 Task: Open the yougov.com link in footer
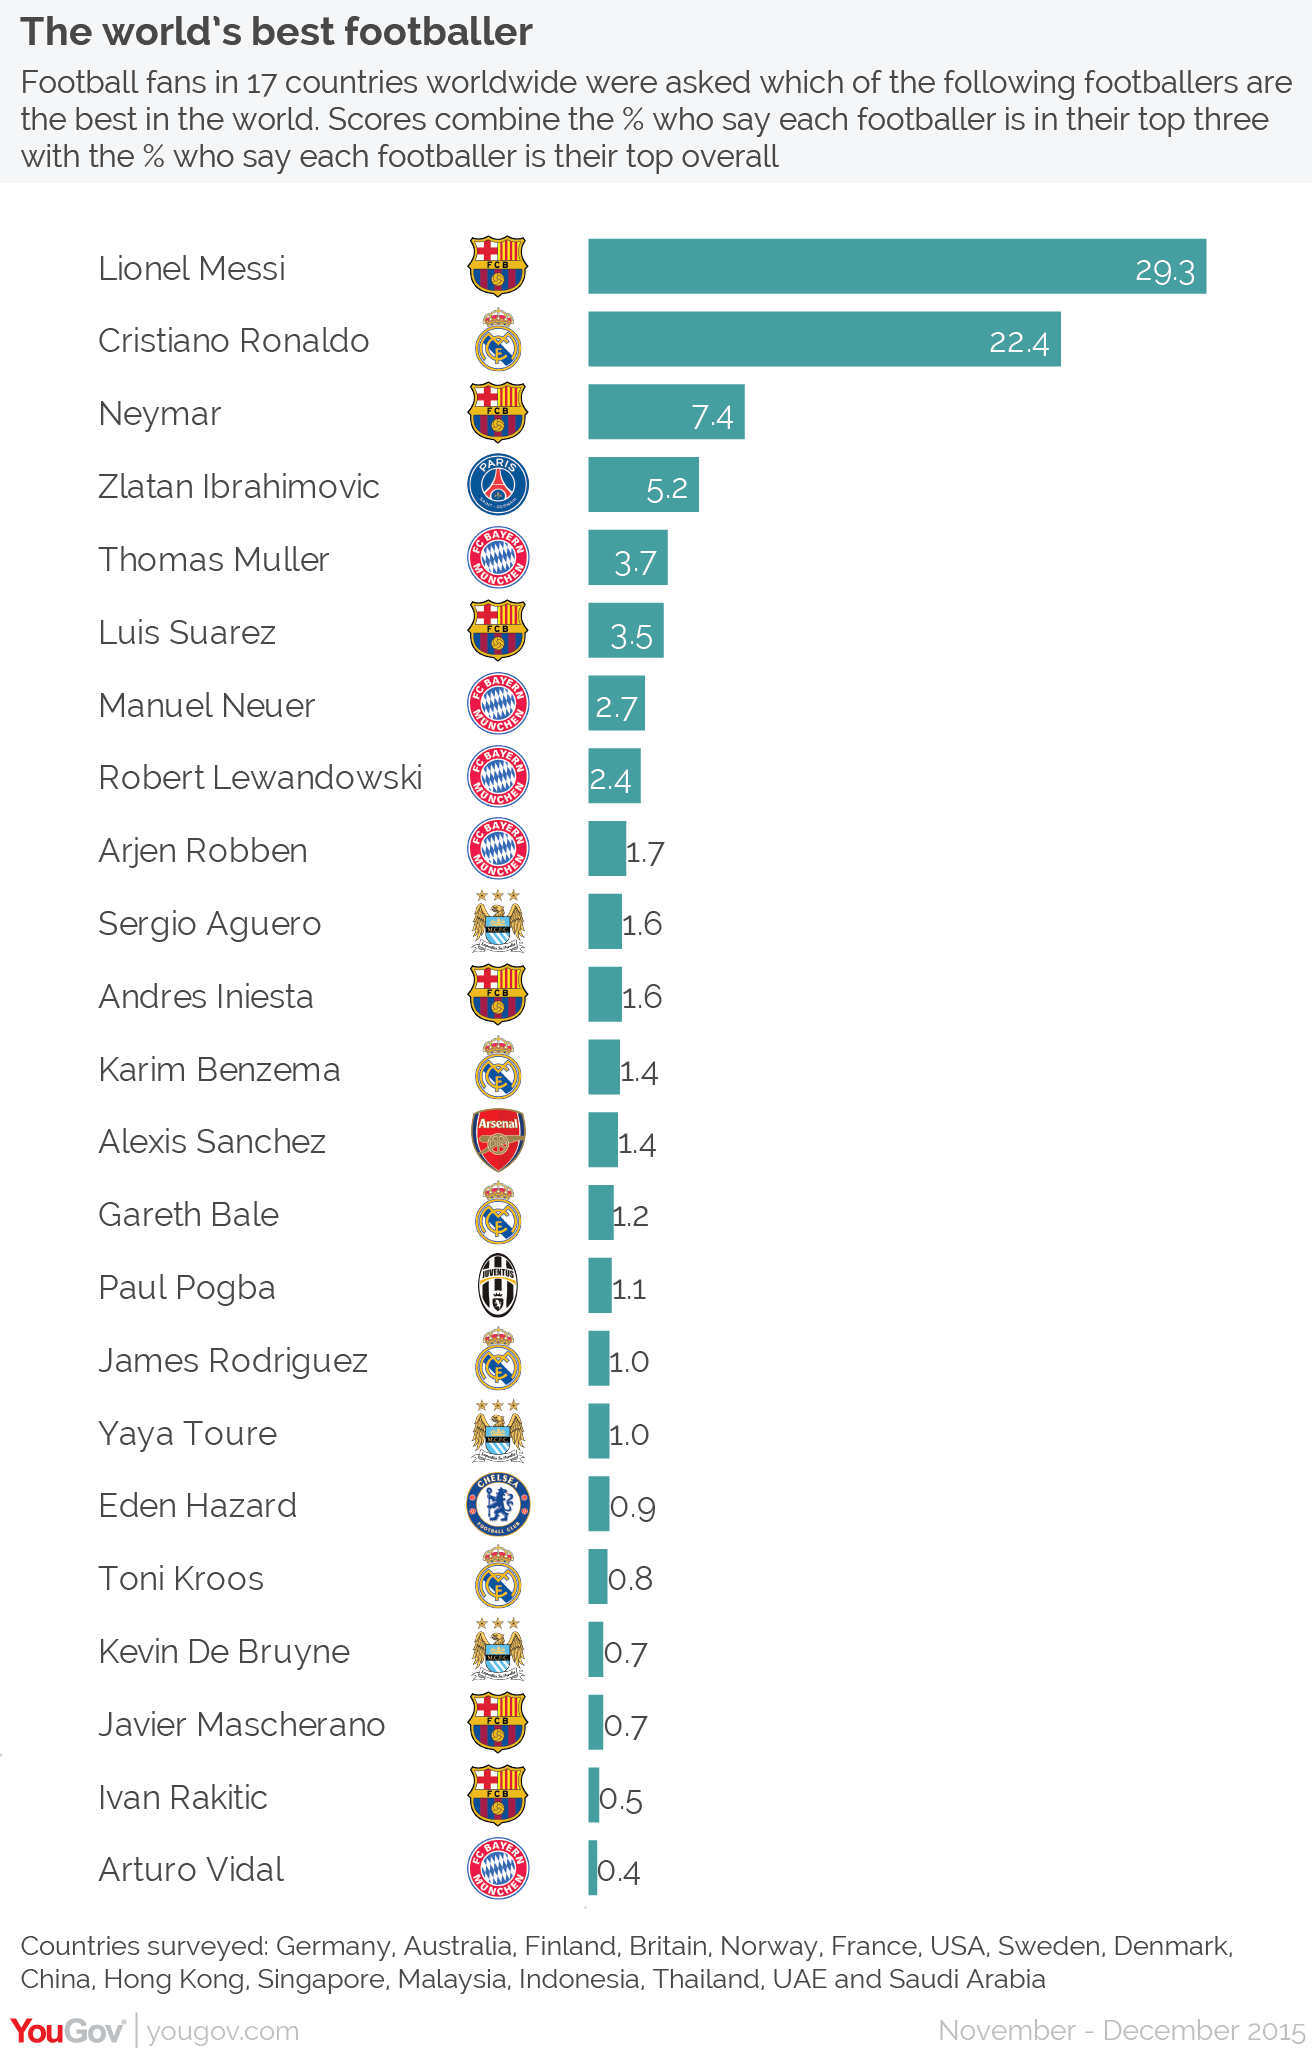pos(223,2031)
